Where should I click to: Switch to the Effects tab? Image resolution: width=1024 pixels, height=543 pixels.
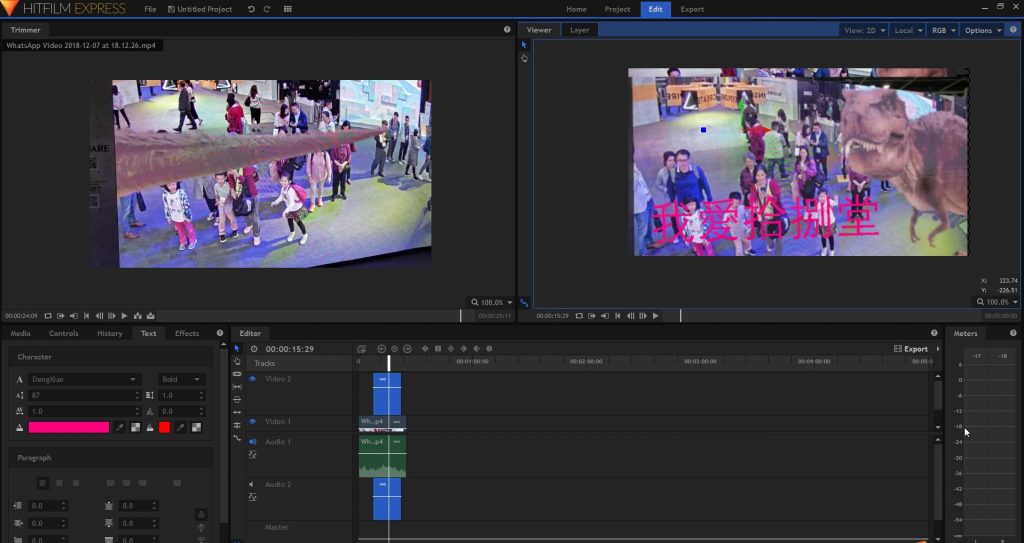187,333
